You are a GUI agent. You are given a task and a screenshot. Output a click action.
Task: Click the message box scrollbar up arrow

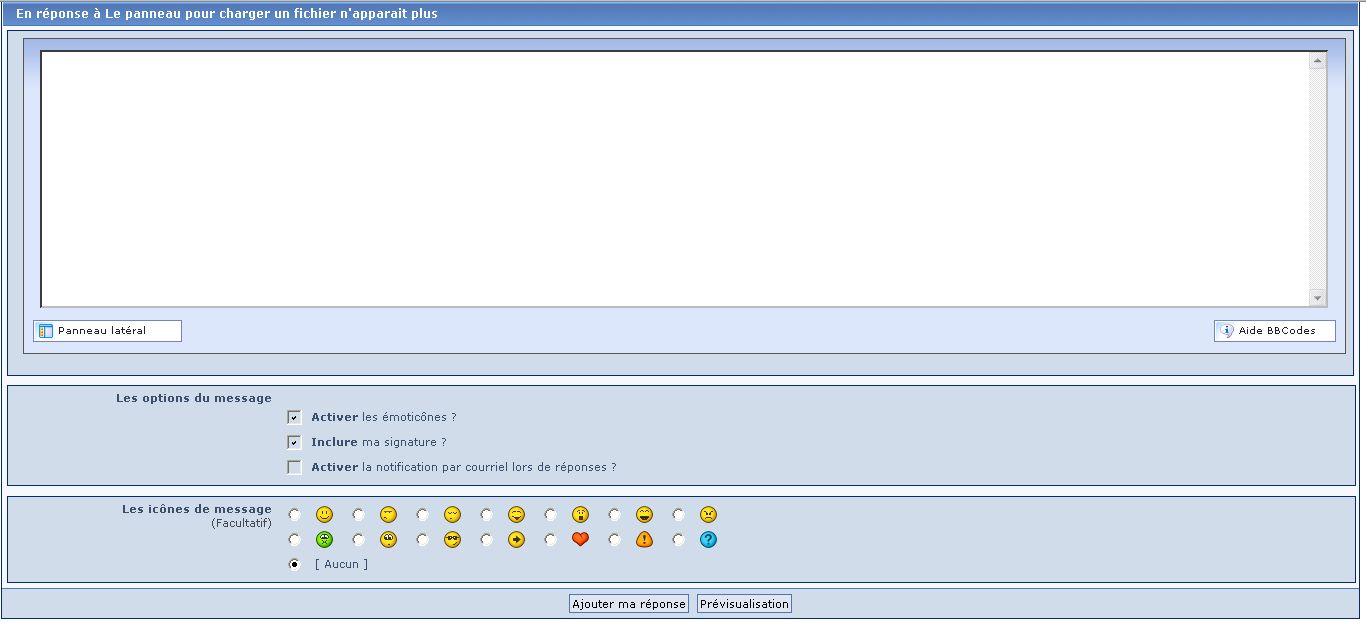[x=1317, y=61]
